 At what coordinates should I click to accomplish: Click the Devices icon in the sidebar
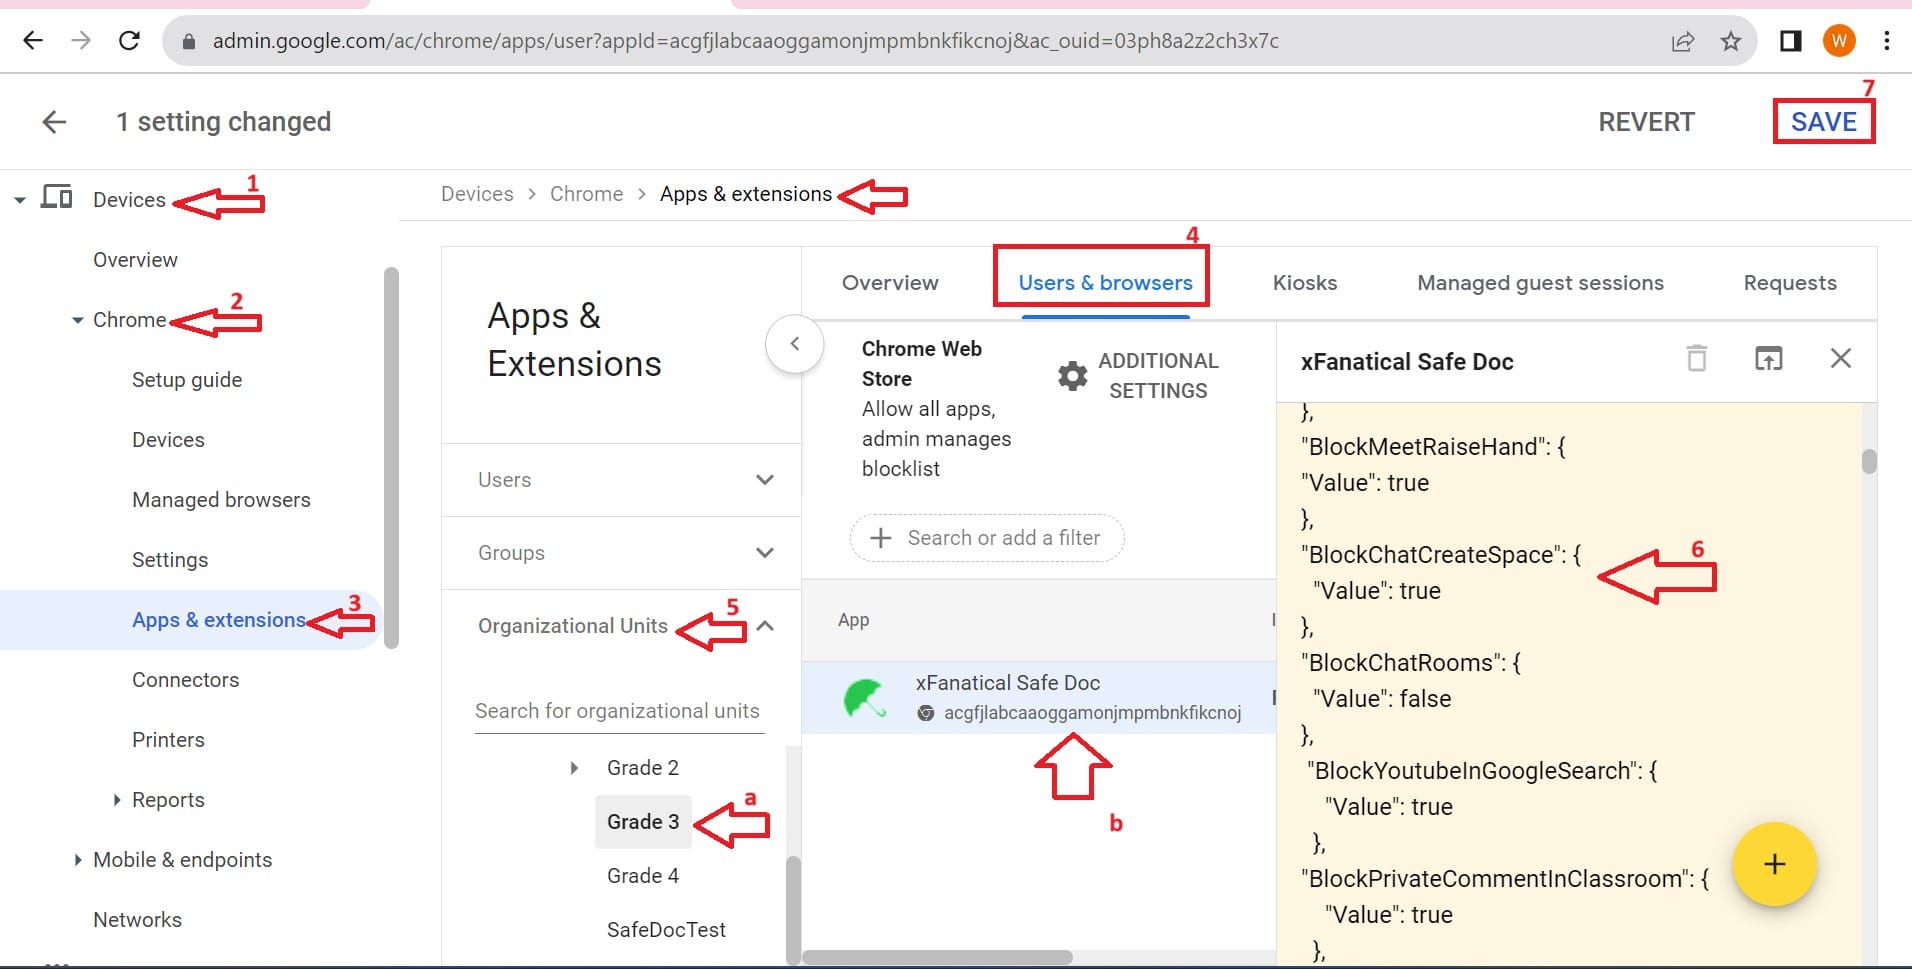point(57,197)
